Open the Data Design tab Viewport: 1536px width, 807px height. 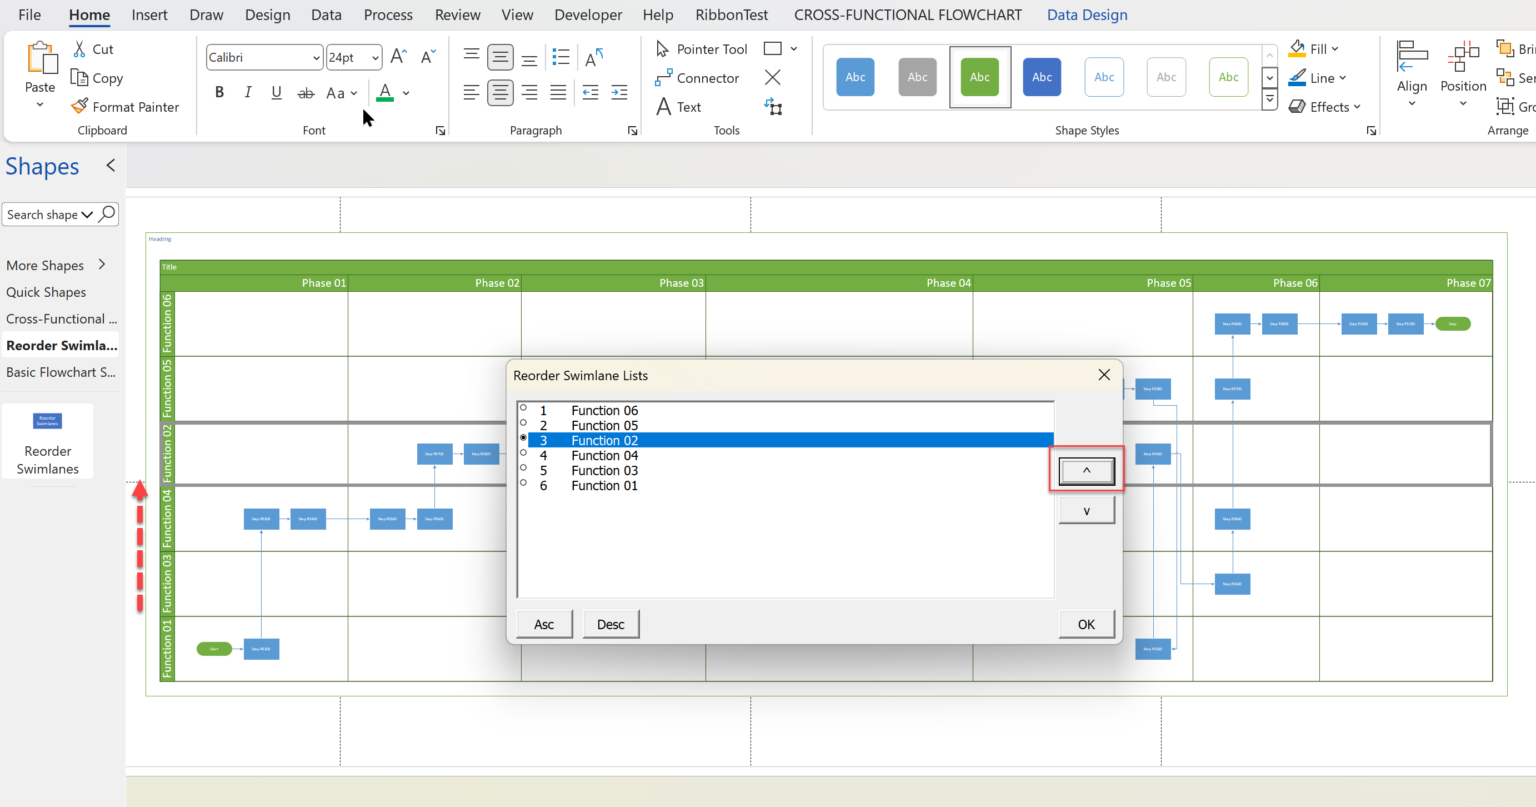[x=1087, y=15]
